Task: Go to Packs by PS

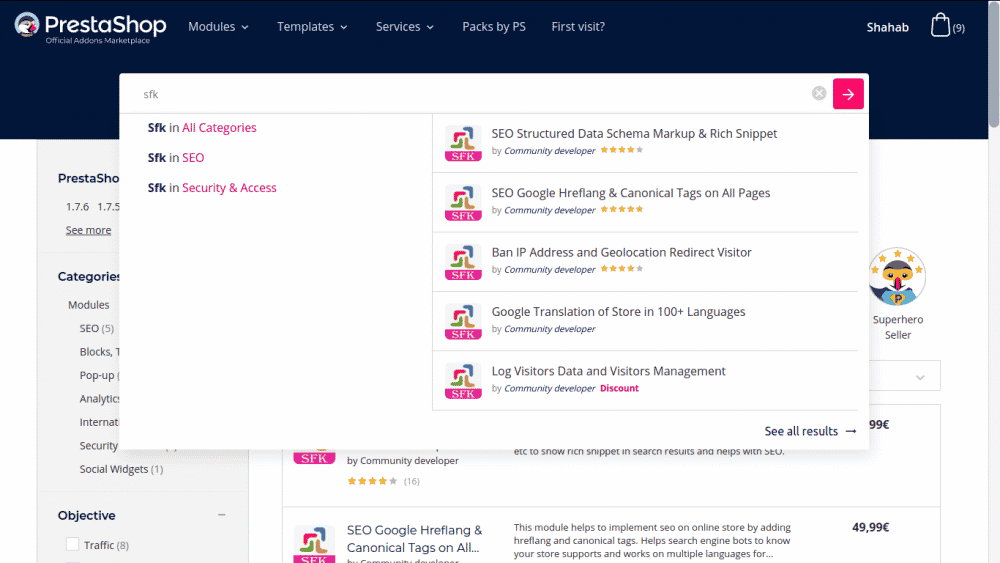Action: point(494,27)
